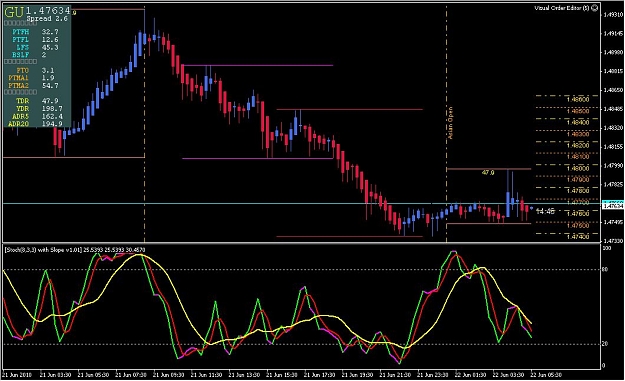Select the PTFL row label

[x=21, y=40]
